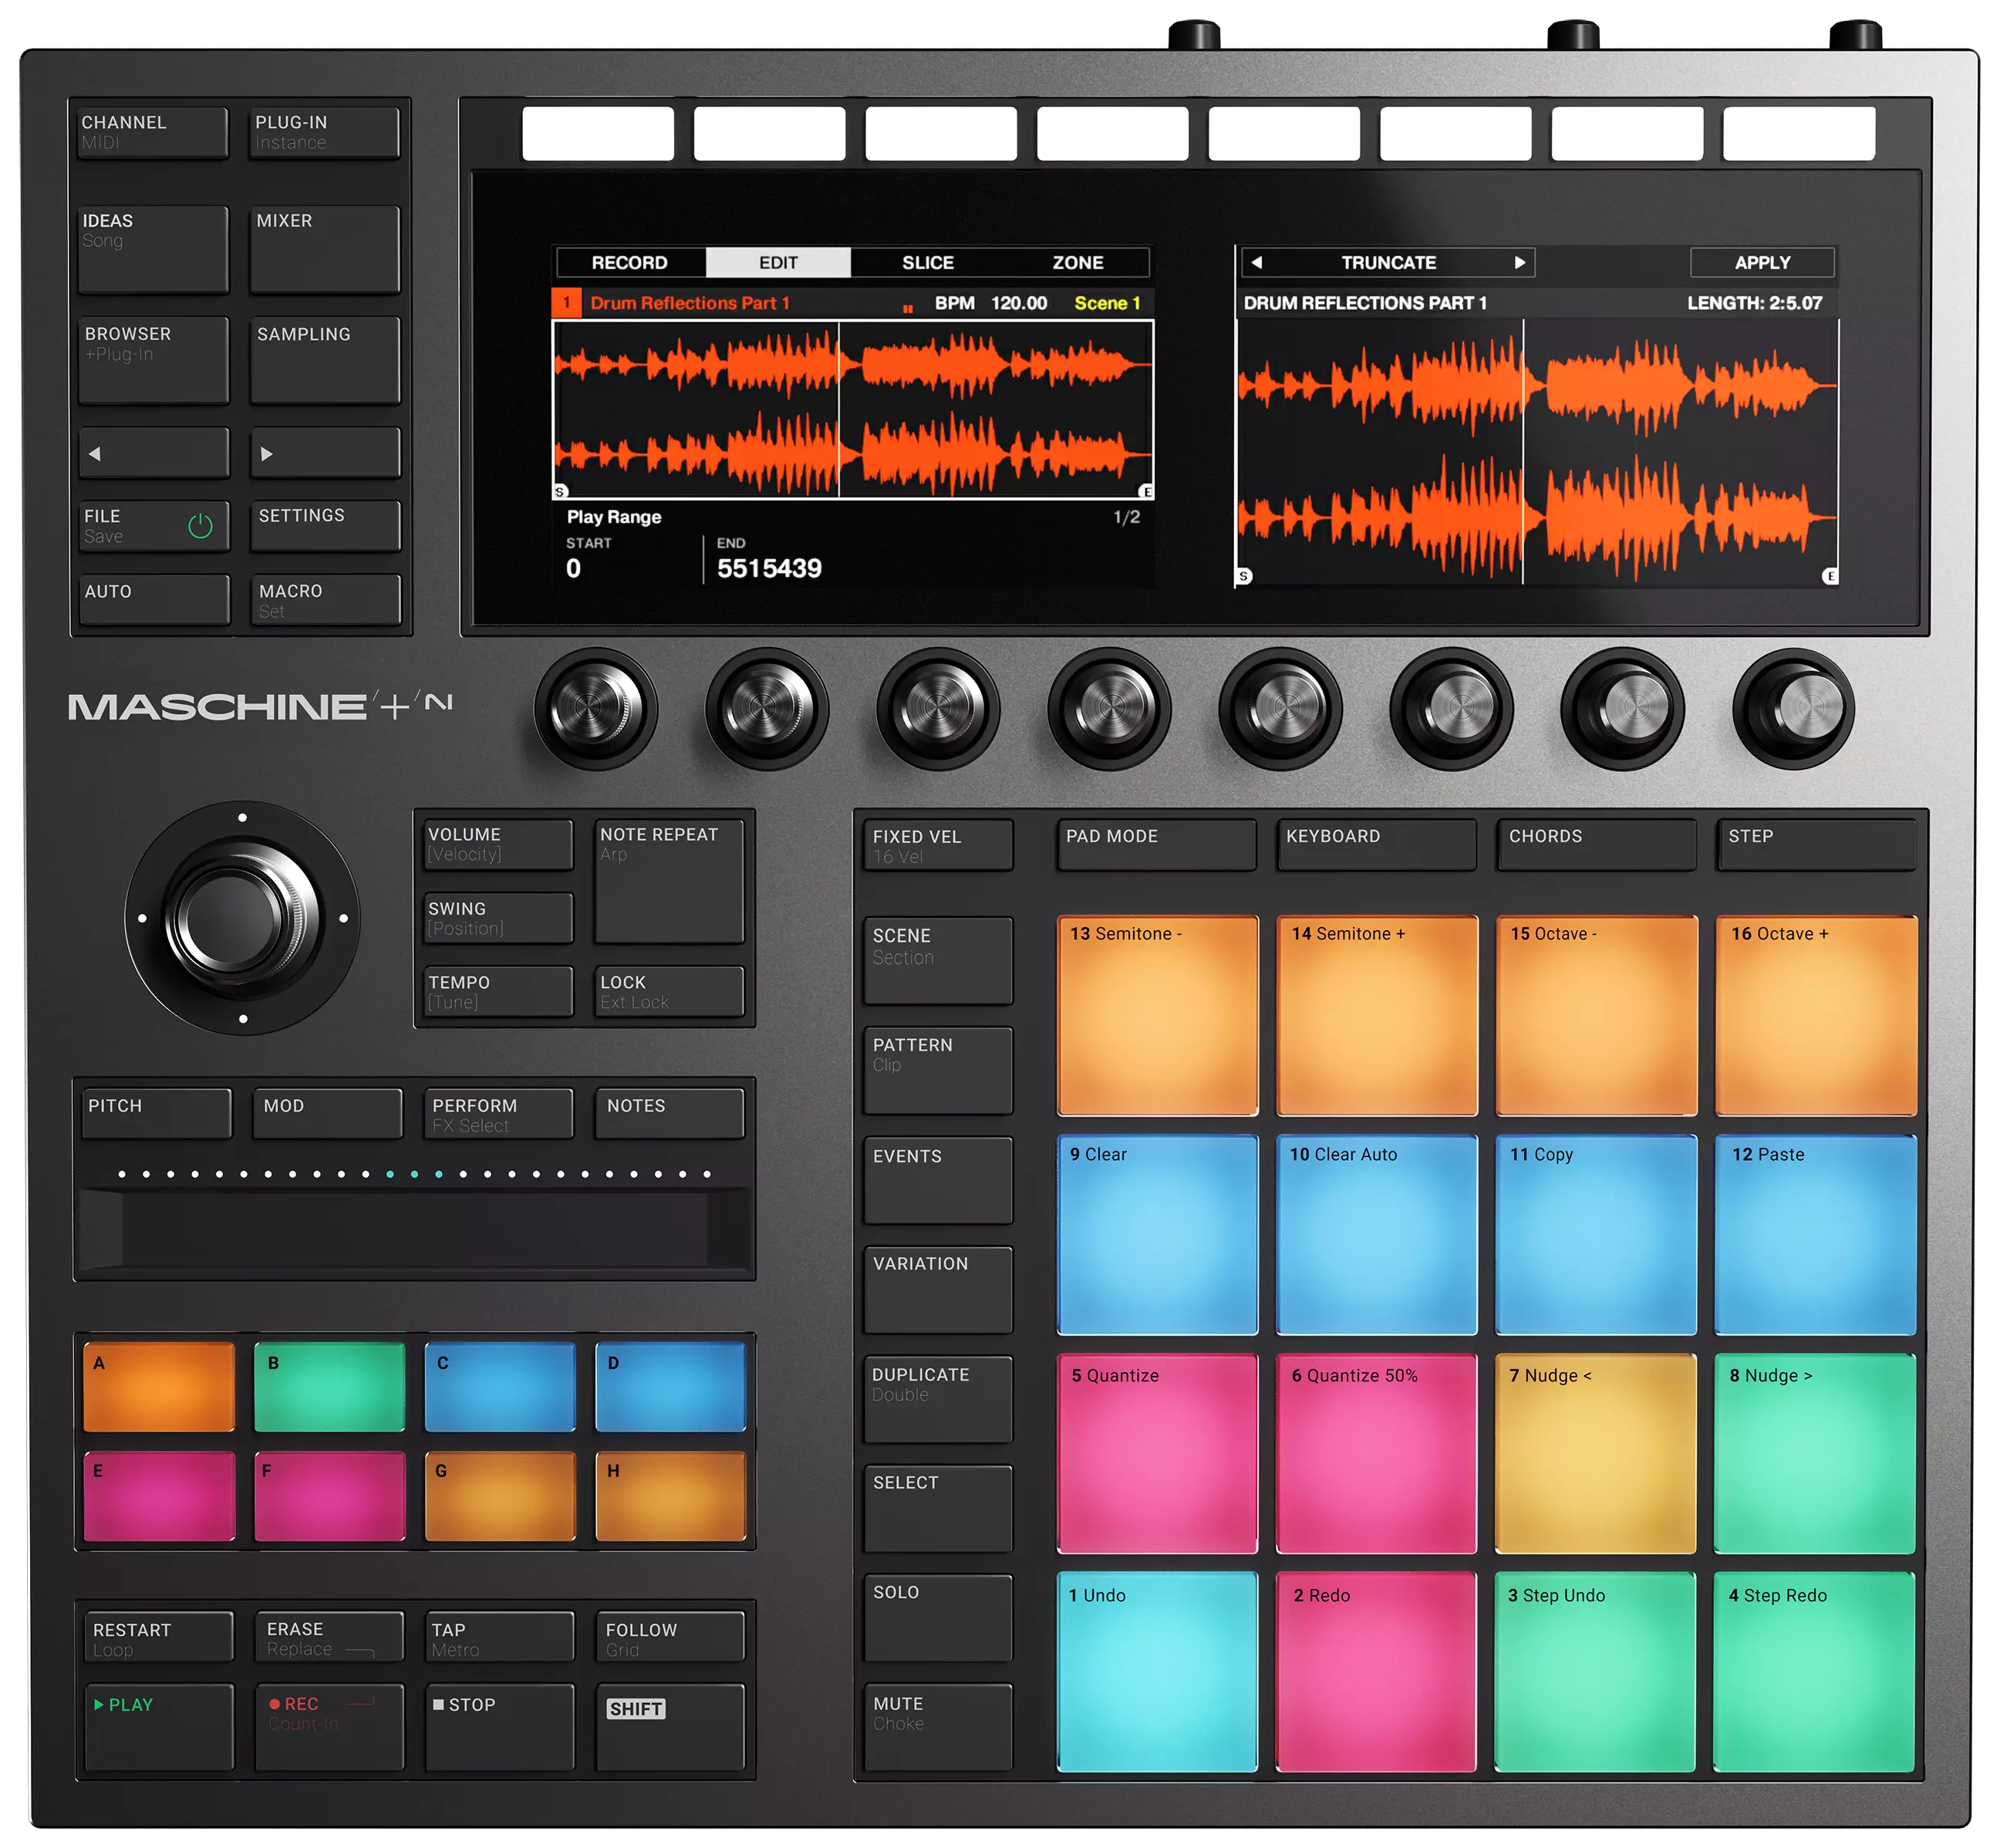This screenshot has width=2000, height=1848.
Task: Toggle the SOLO button
Action: [938, 1617]
